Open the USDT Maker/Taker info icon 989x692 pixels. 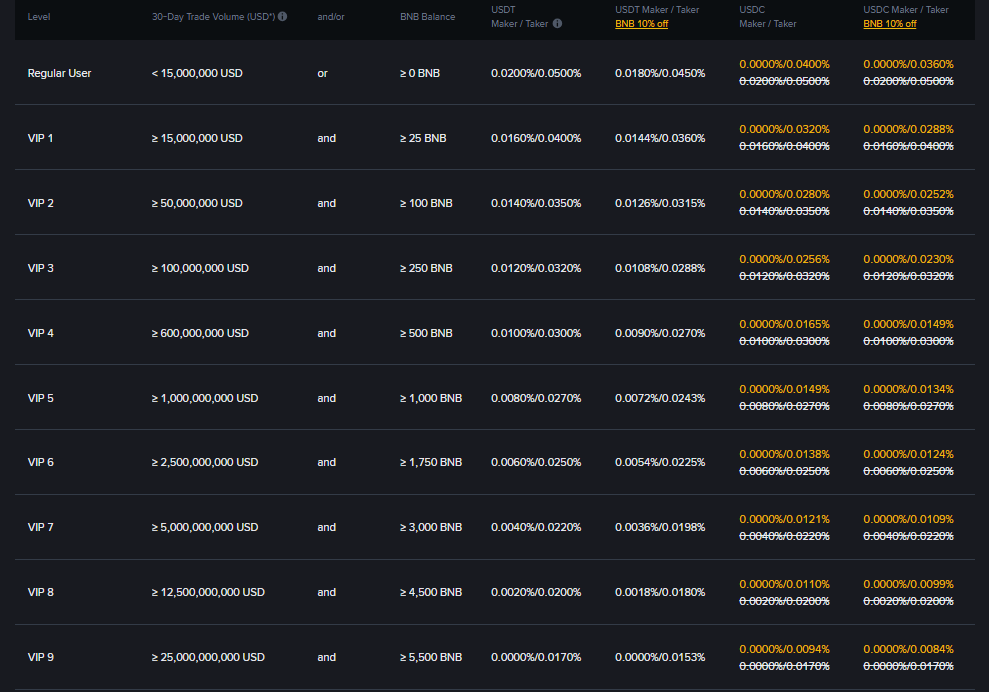point(556,23)
